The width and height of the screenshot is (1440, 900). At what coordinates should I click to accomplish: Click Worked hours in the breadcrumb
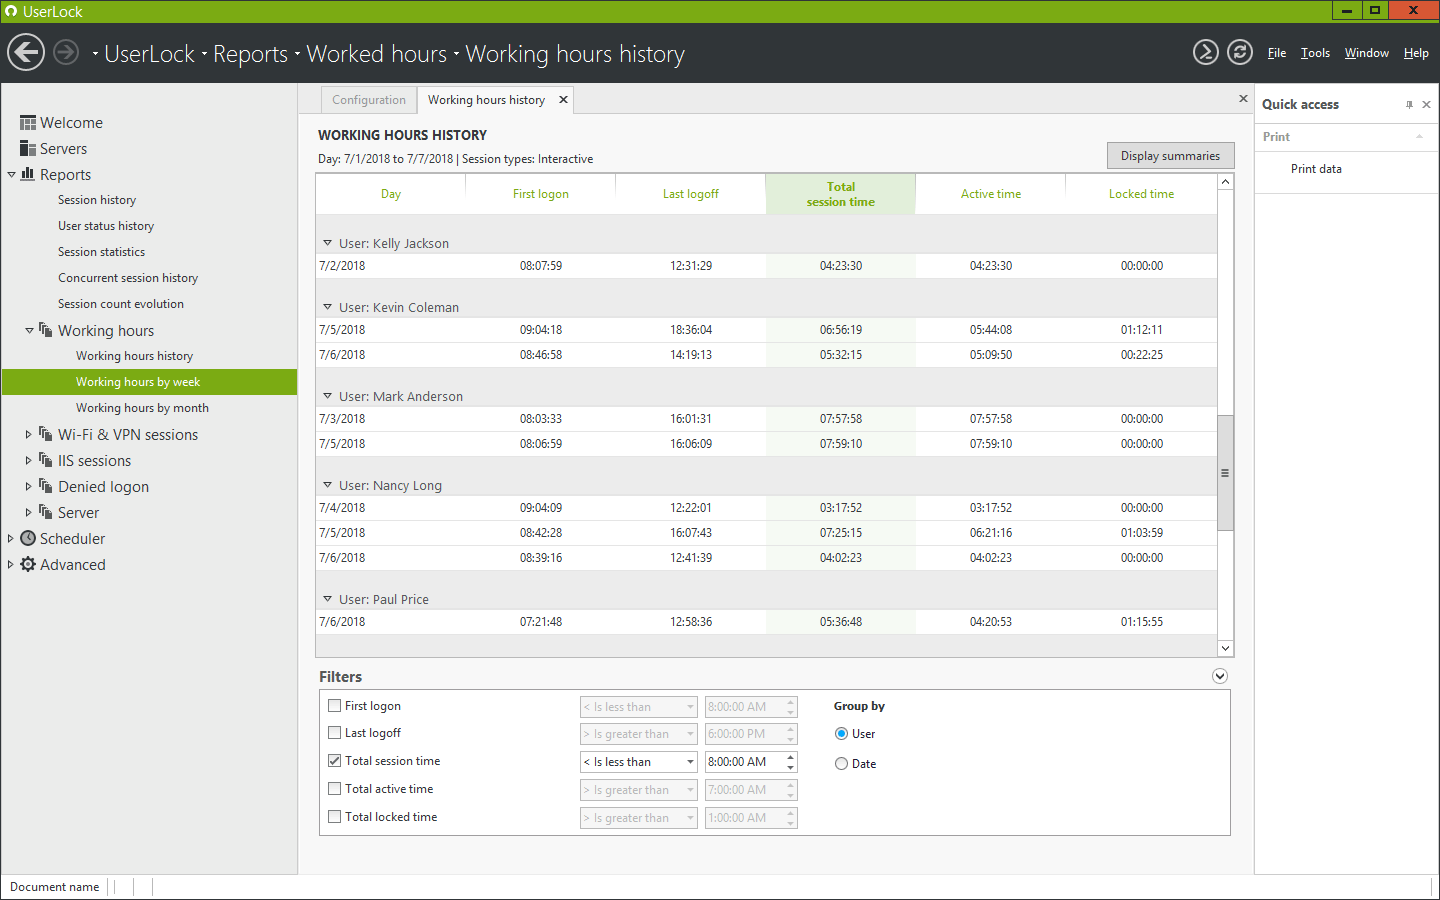tap(376, 53)
